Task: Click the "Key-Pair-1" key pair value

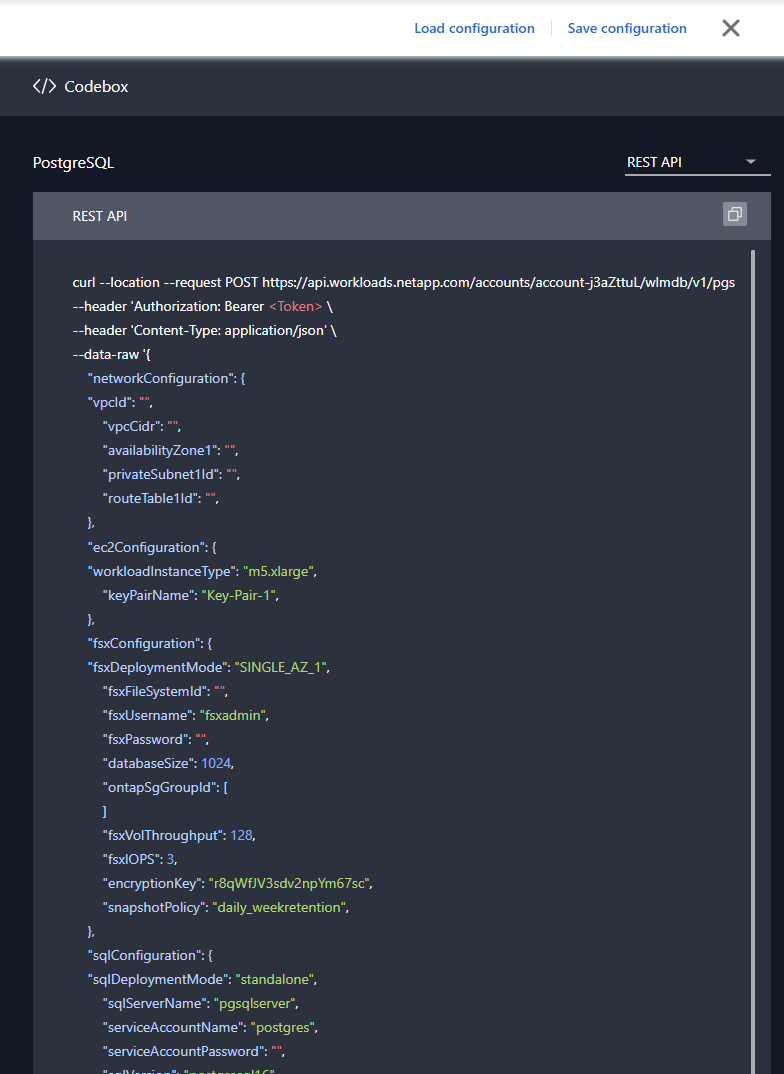Action: [x=239, y=595]
